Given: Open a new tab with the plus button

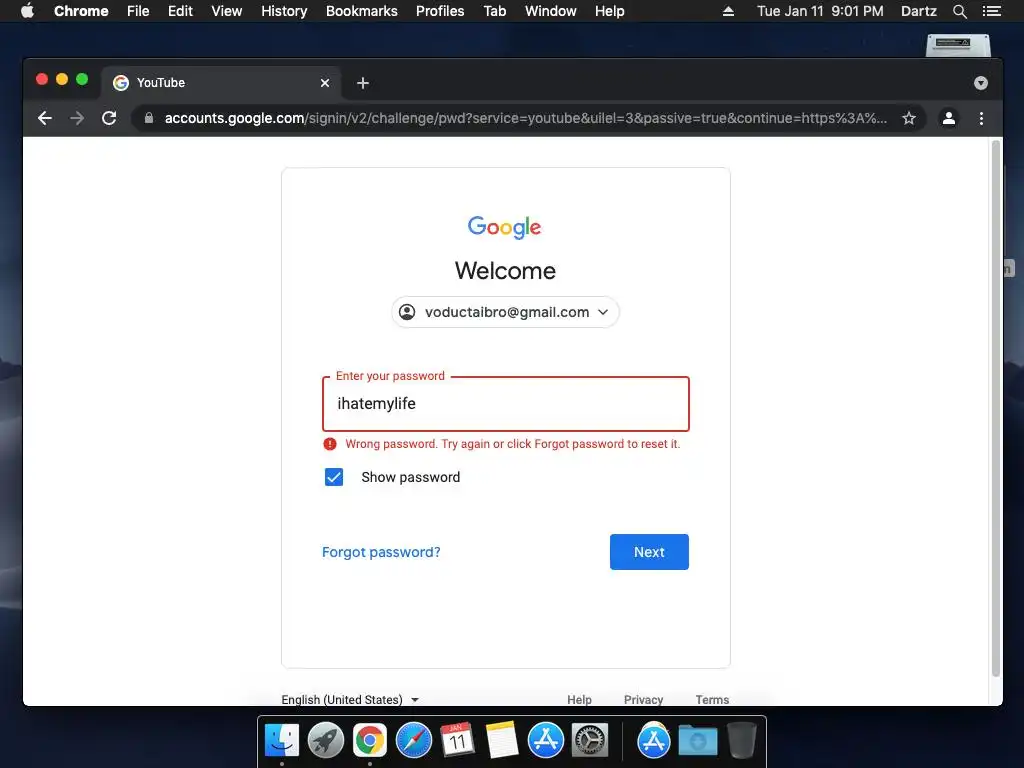Looking at the screenshot, I should tap(363, 83).
